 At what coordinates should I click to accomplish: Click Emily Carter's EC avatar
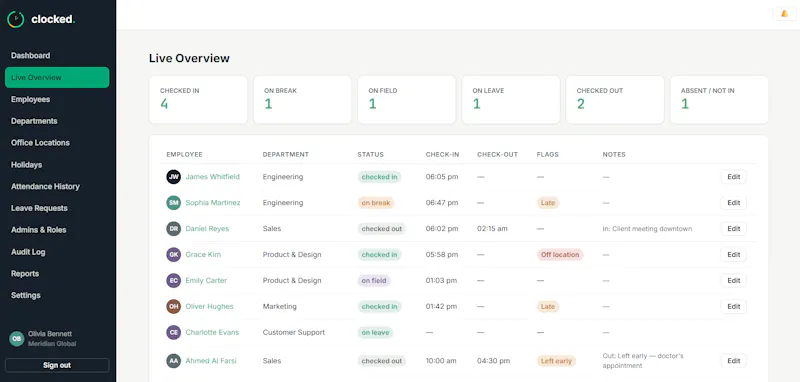tap(173, 281)
